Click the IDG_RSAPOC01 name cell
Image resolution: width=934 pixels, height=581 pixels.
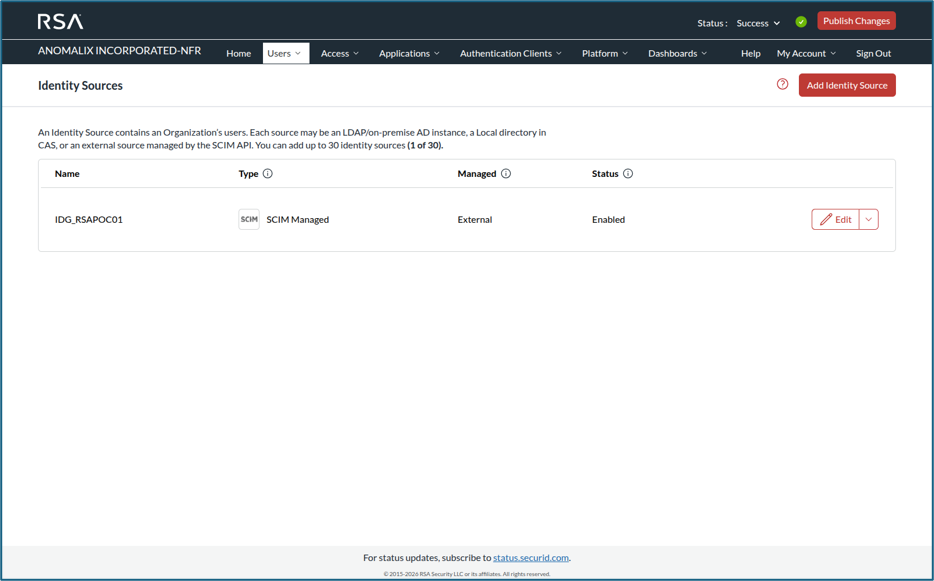[x=89, y=219]
